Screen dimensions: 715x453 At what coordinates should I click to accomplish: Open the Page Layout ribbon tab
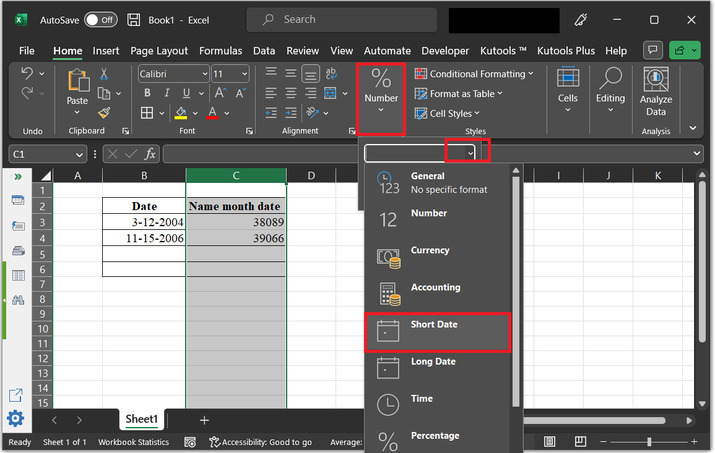coord(159,50)
